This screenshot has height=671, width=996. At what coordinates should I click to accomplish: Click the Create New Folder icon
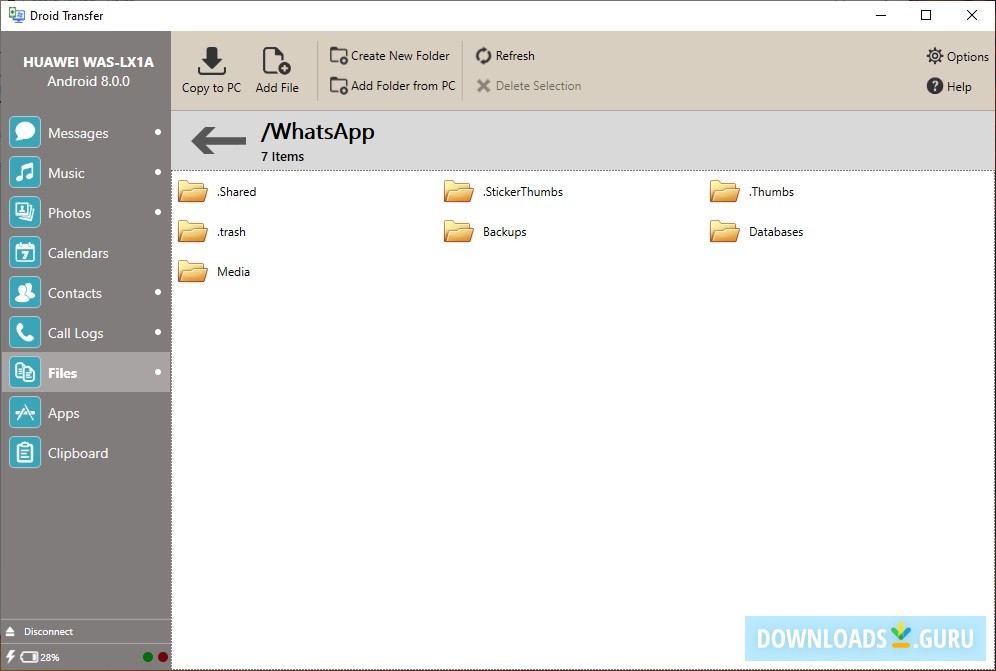pyautogui.click(x=339, y=55)
